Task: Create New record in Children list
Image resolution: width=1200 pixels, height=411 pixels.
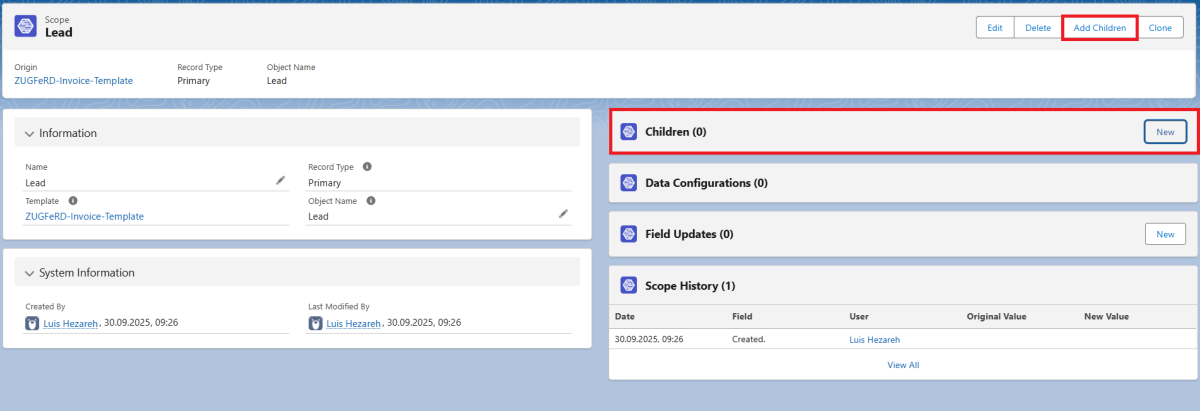Action: pyautogui.click(x=1165, y=132)
